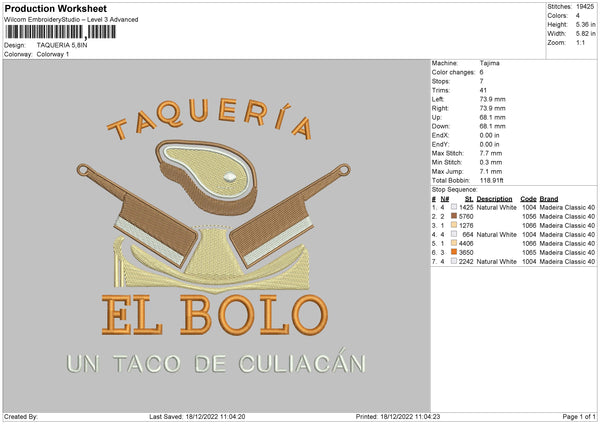600x424 pixels.
Task: Click the max jump value '7.1 mm'
Action: tap(491, 171)
